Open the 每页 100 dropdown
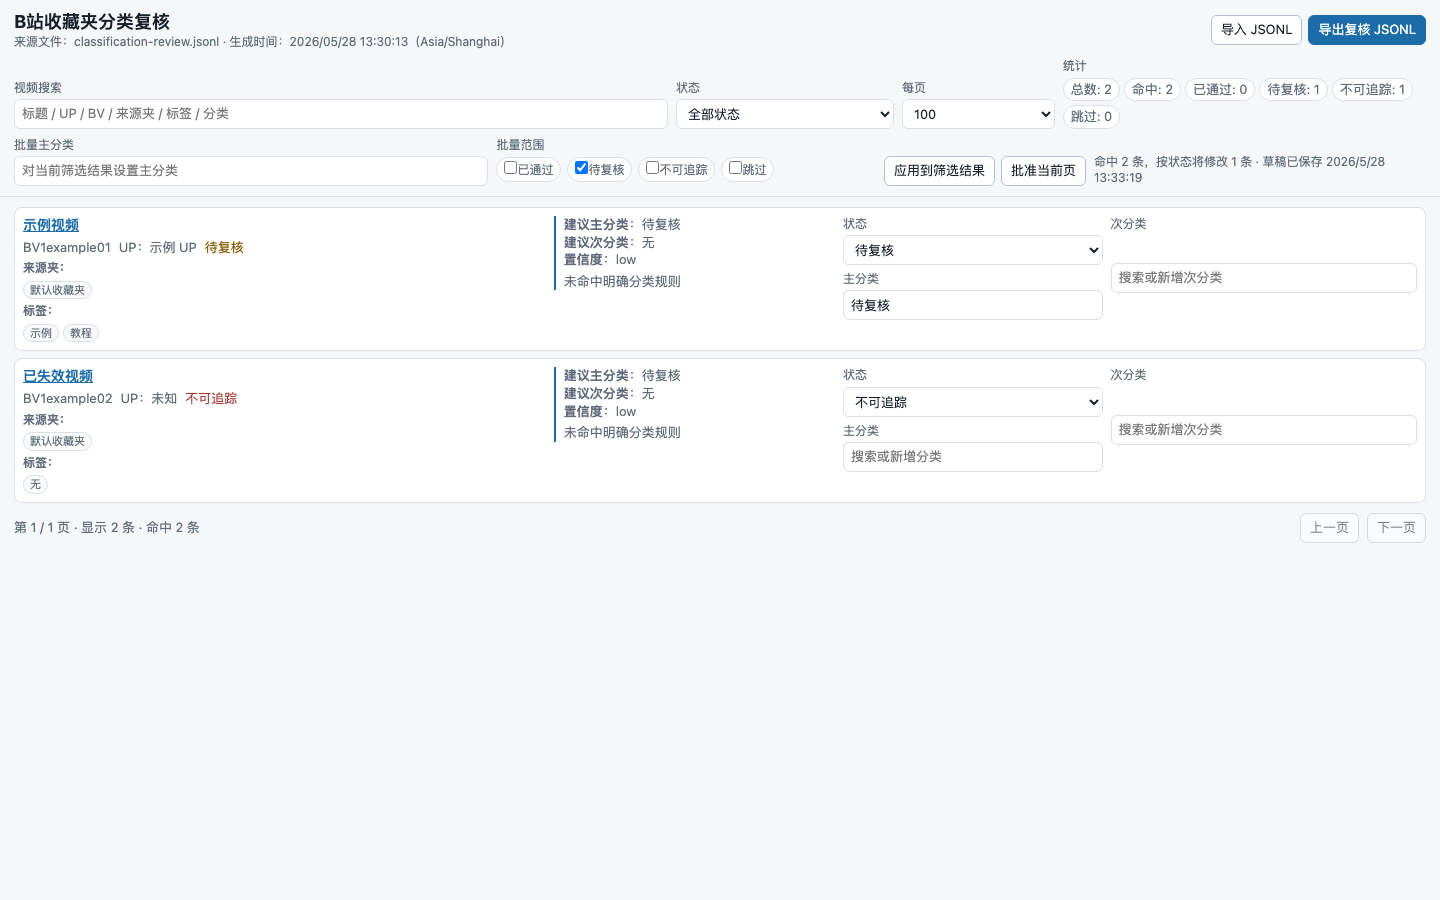The image size is (1440, 900). coord(978,114)
